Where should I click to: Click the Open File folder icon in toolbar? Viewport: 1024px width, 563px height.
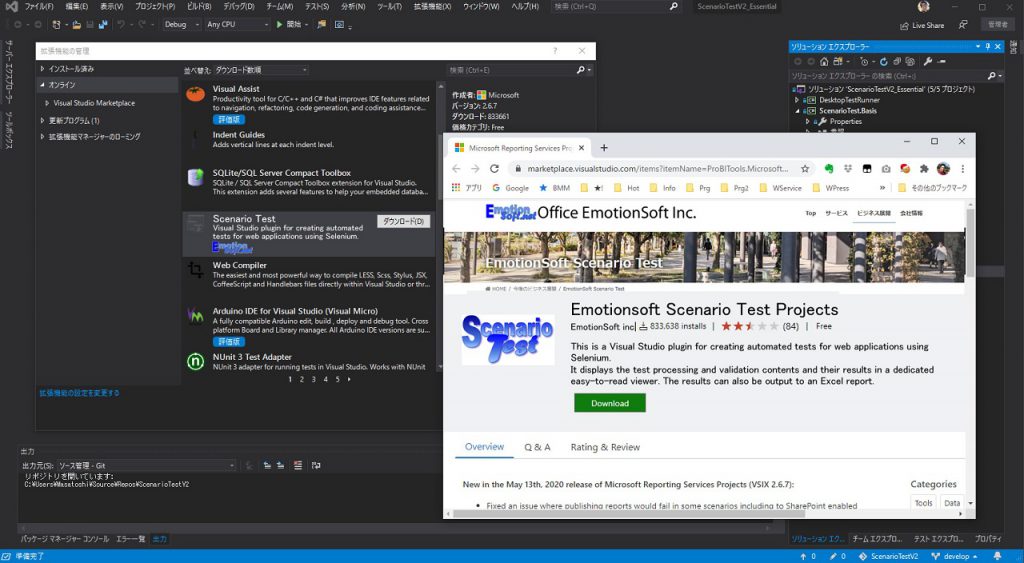pyautogui.click(x=77, y=25)
